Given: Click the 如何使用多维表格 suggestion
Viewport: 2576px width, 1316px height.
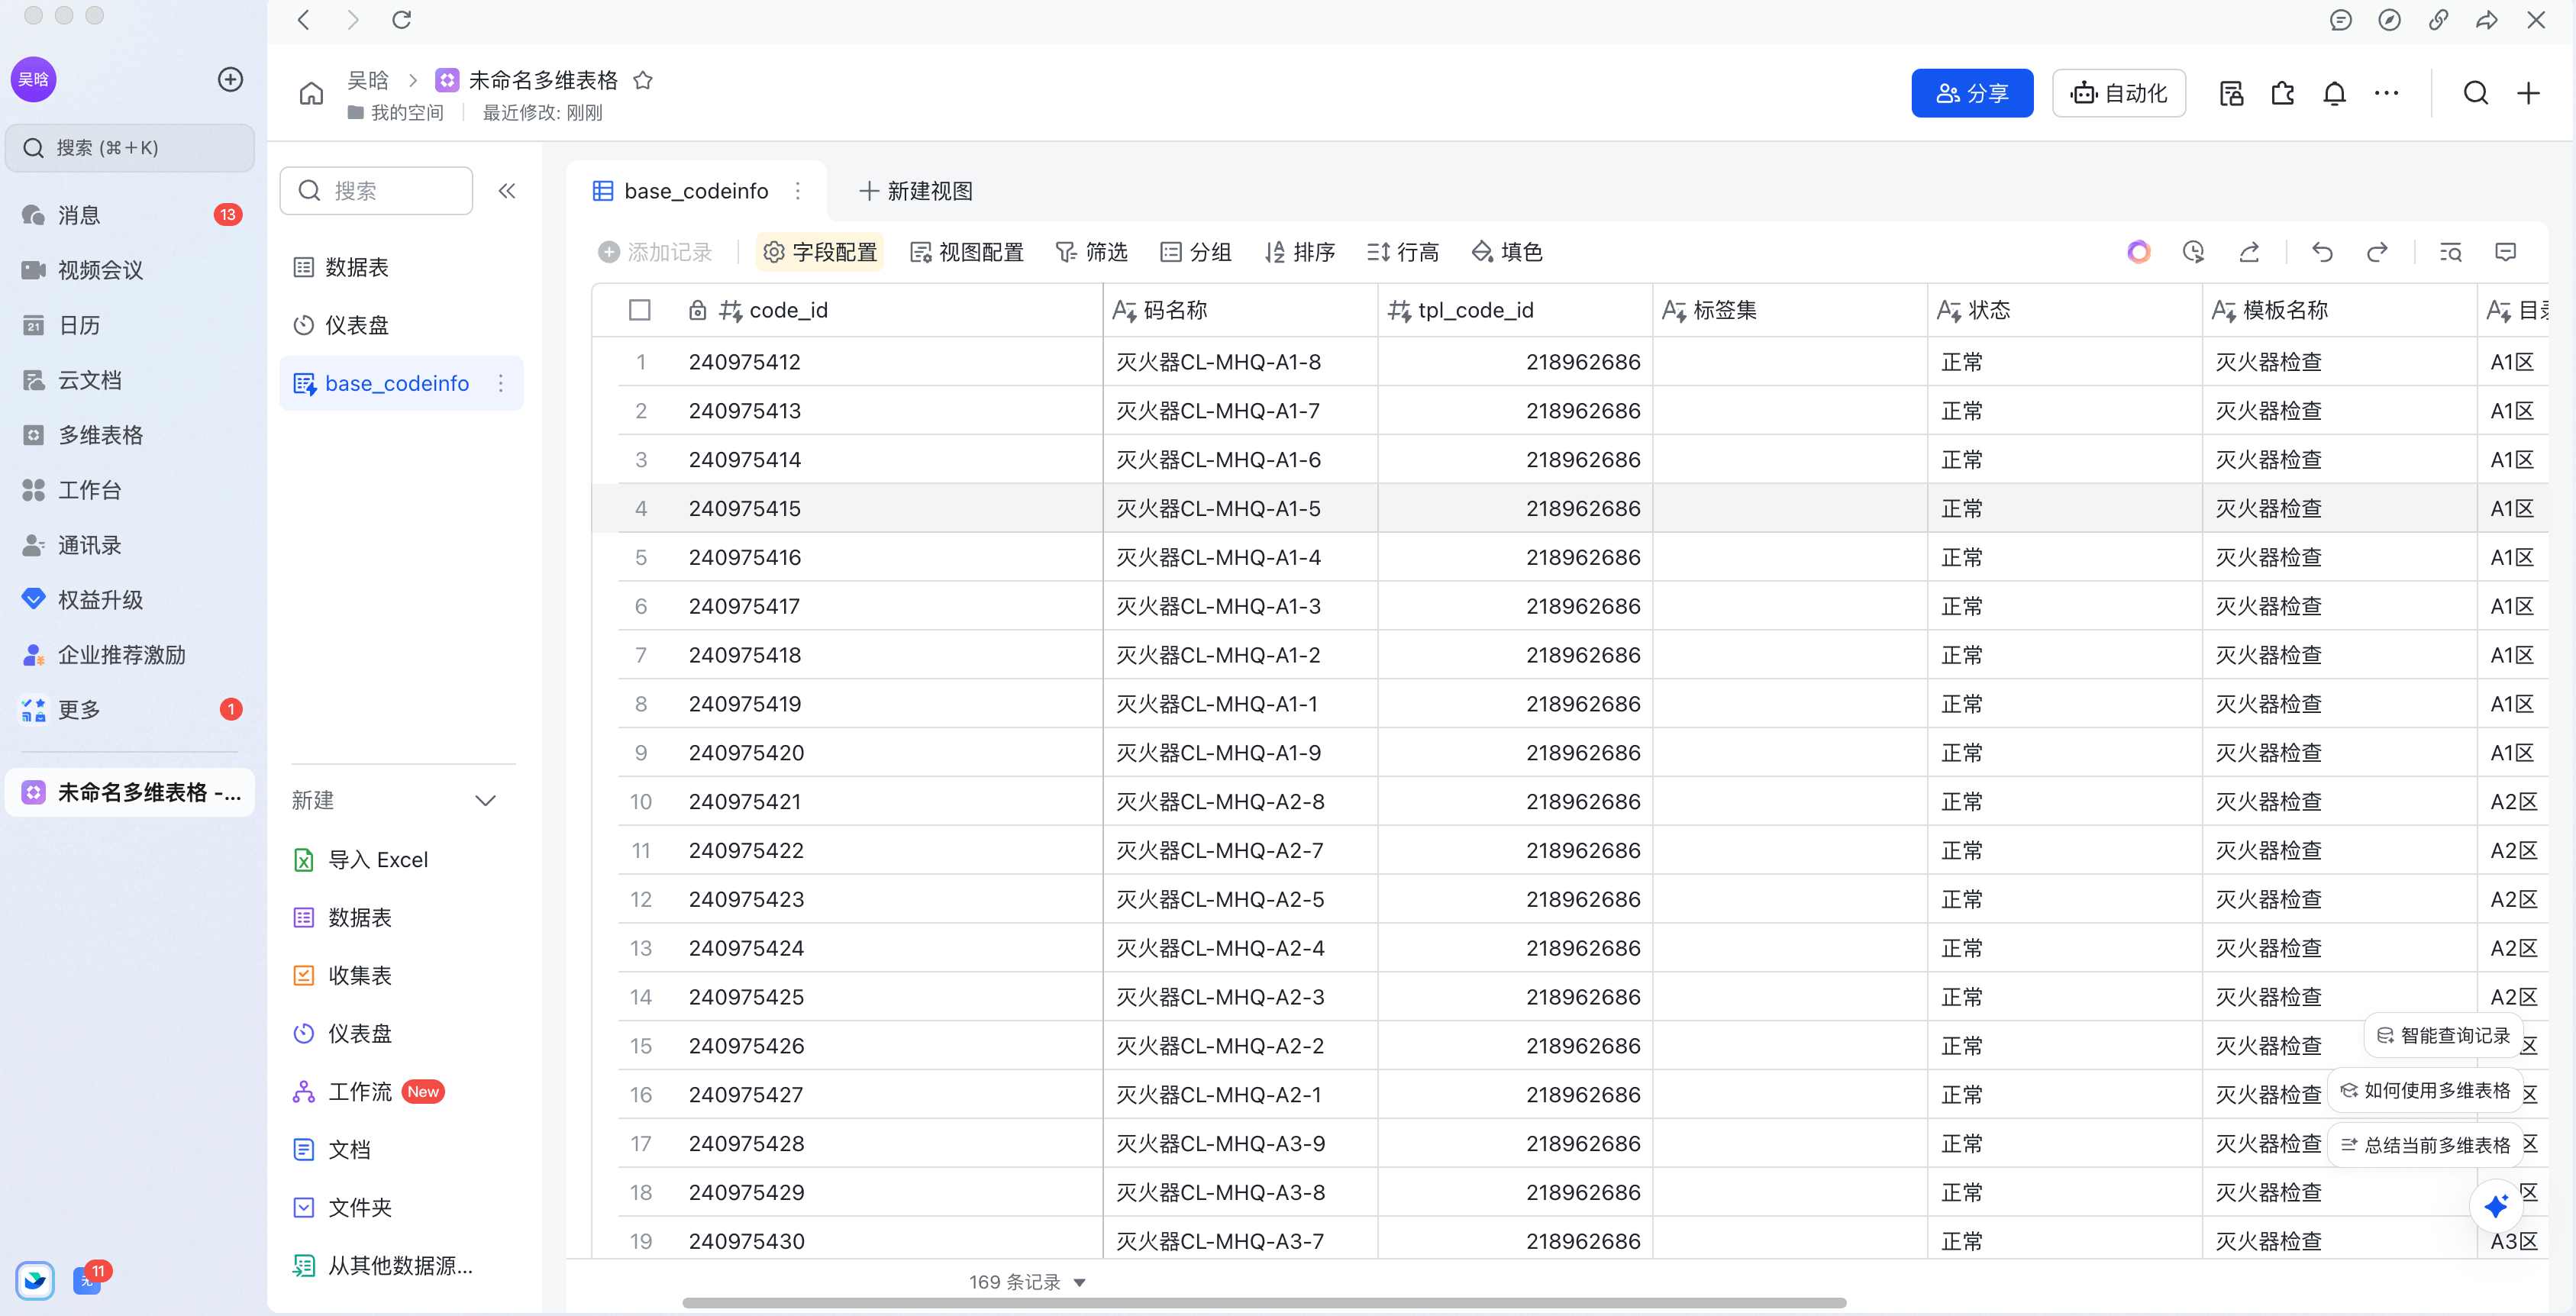Looking at the screenshot, I should [2425, 1090].
